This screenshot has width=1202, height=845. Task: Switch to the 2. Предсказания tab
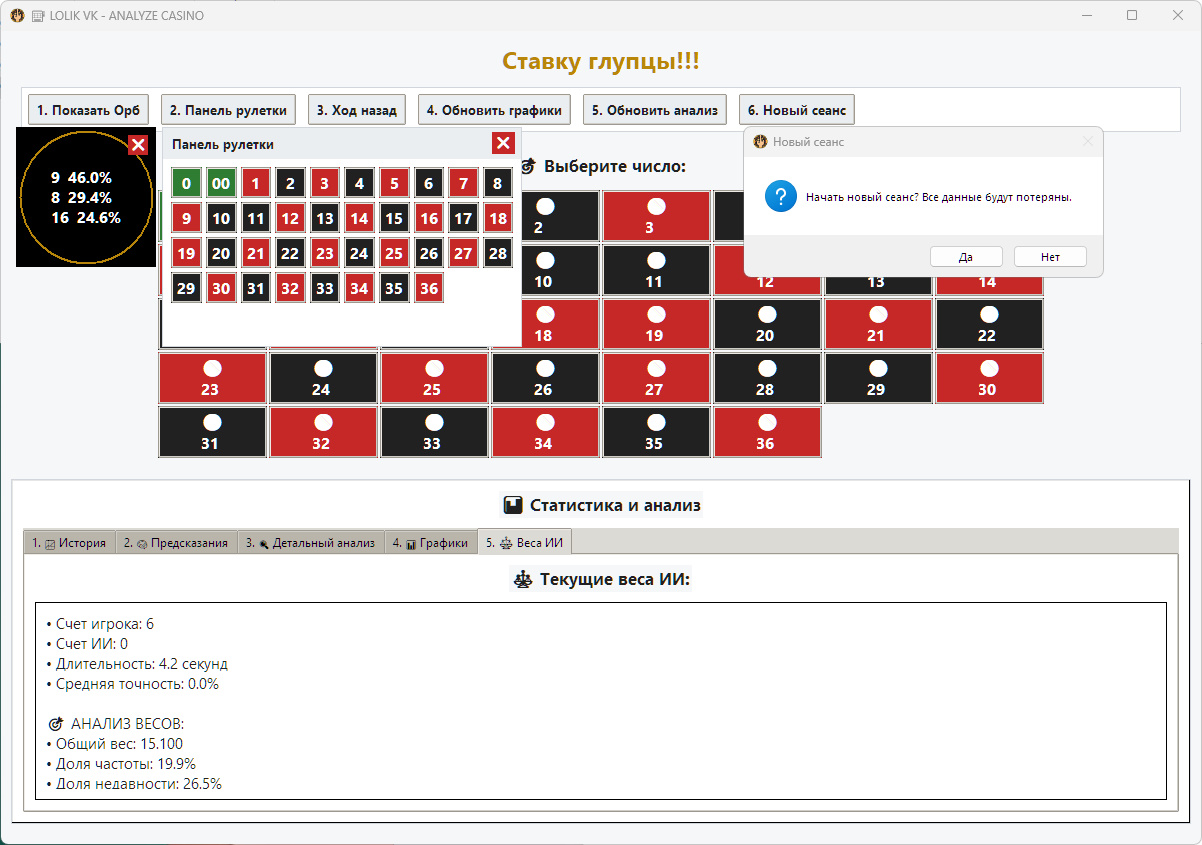point(176,543)
